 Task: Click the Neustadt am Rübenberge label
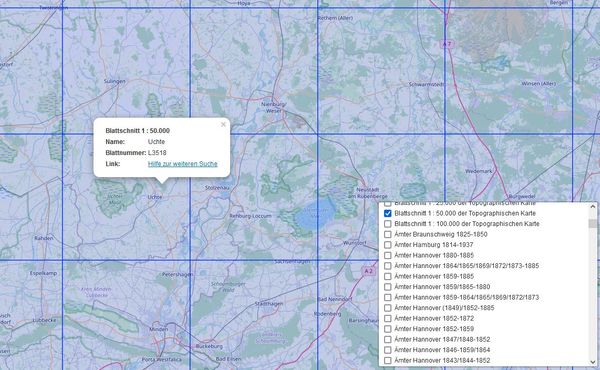point(367,192)
